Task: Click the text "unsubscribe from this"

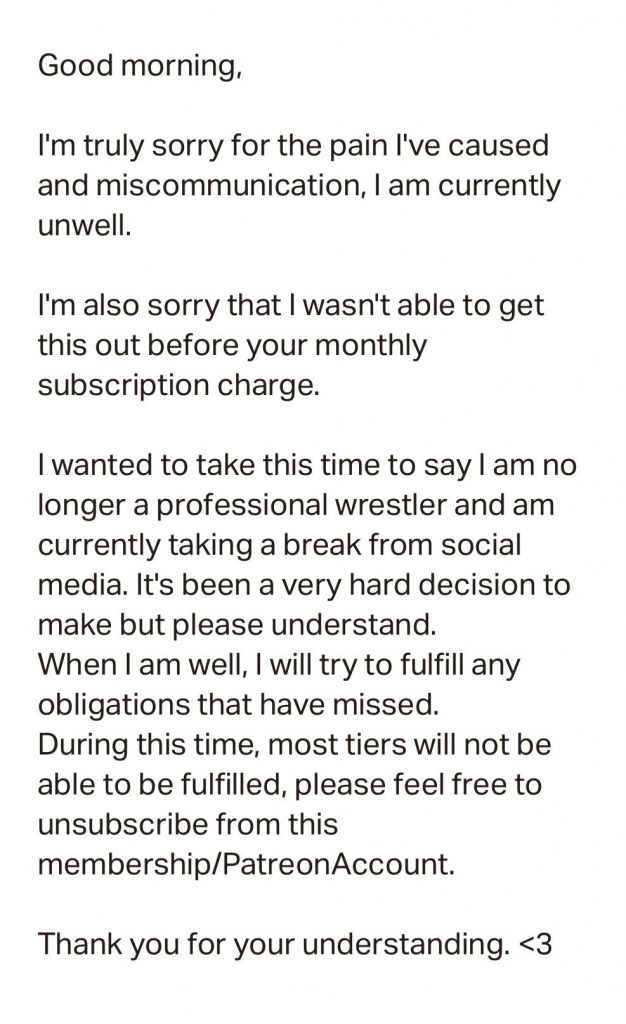Action: [x=188, y=825]
